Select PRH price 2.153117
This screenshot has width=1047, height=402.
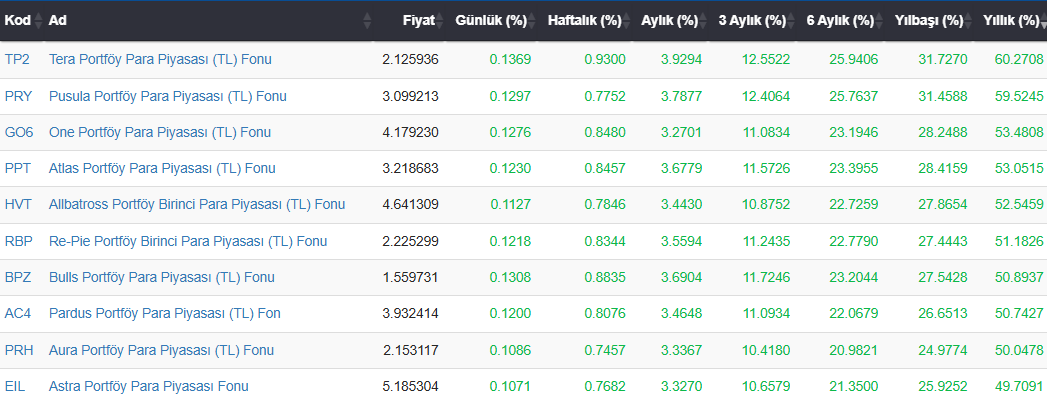[412, 350]
